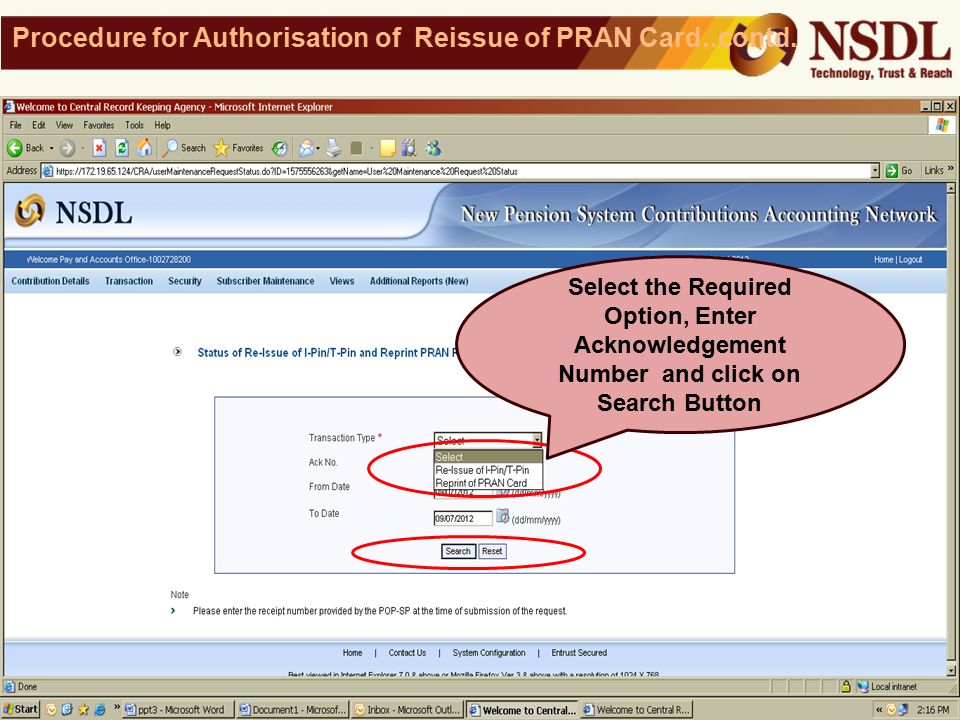960x720 pixels.
Task: Click the page vertical scrollbar down arrow
Action: click(x=951, y=670)
